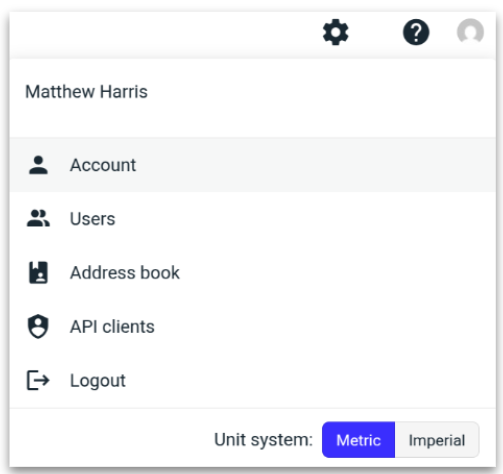The width and height of the screenshot is (503, 474).
Task: Click the grey user avatar icon
Action: tap(470, 31)
